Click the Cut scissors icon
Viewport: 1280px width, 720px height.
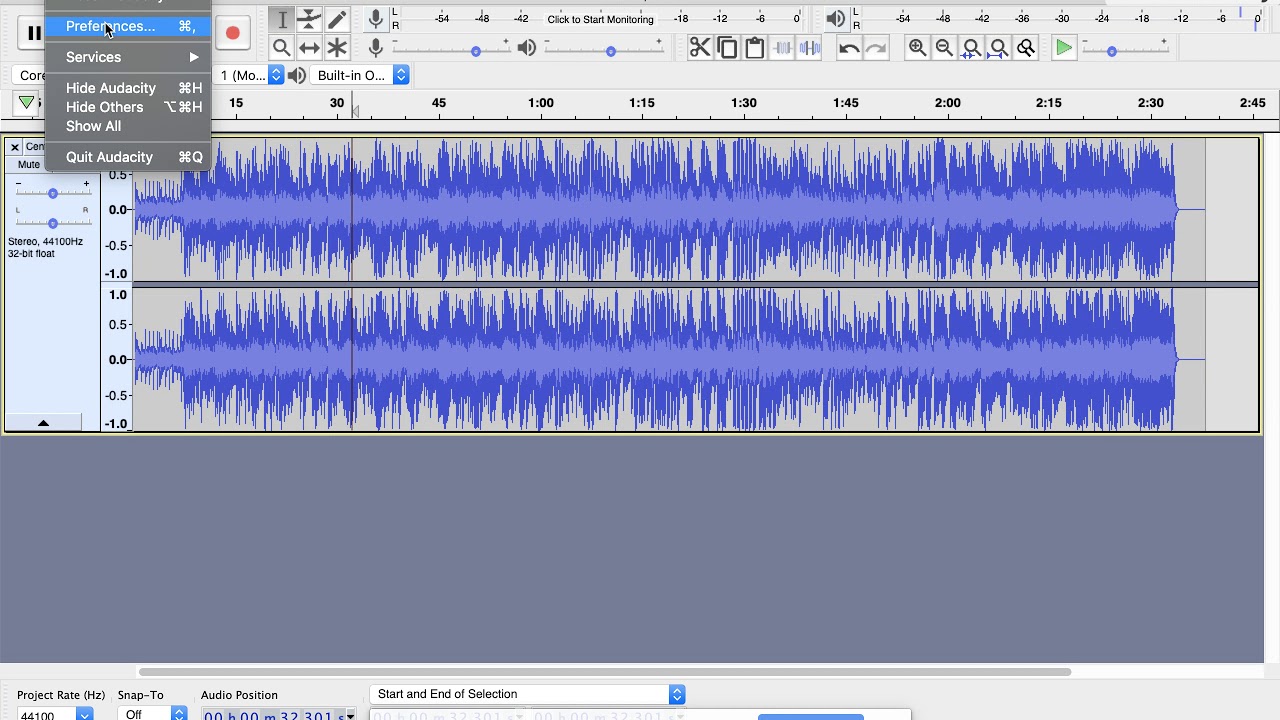pyautogui.click(x=700, y=47)
